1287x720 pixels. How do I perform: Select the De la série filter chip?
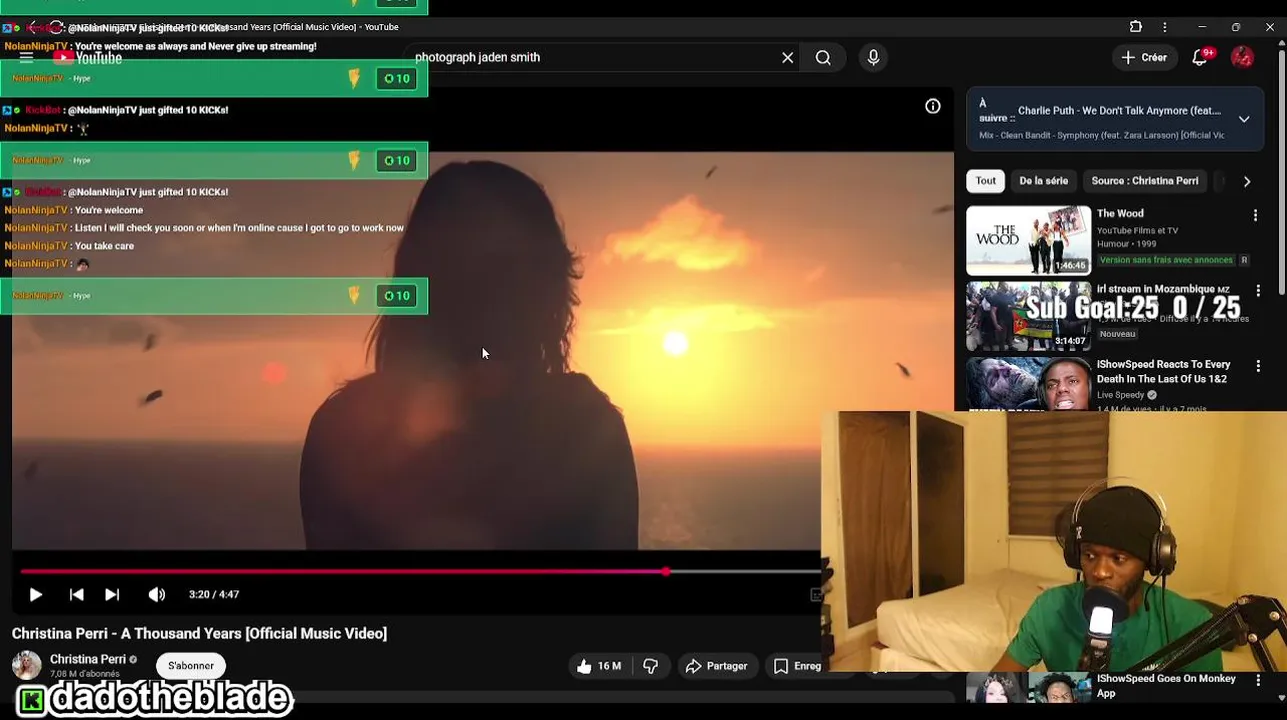(x=1043, y=181)
